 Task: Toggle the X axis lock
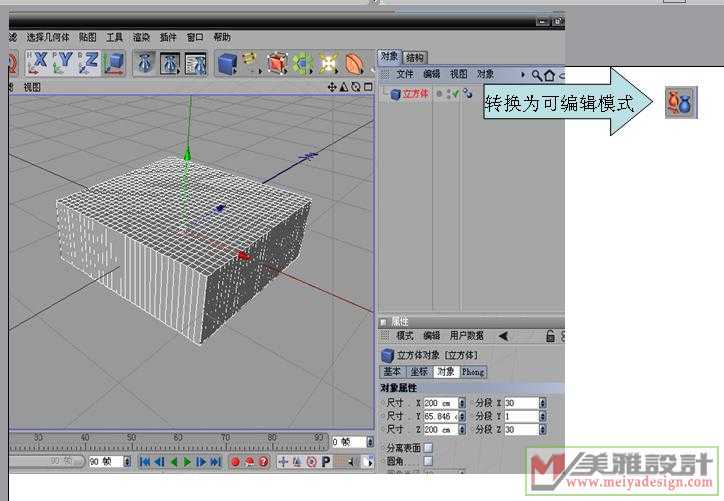pyautogui.click(x=38, y=63)
